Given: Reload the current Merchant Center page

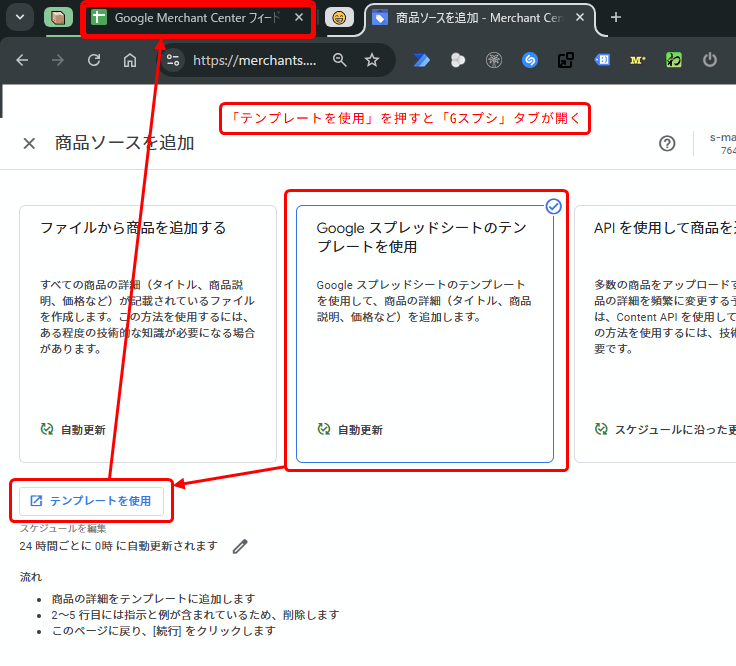Looking at the screenshot, I should (x=94, y=60).
